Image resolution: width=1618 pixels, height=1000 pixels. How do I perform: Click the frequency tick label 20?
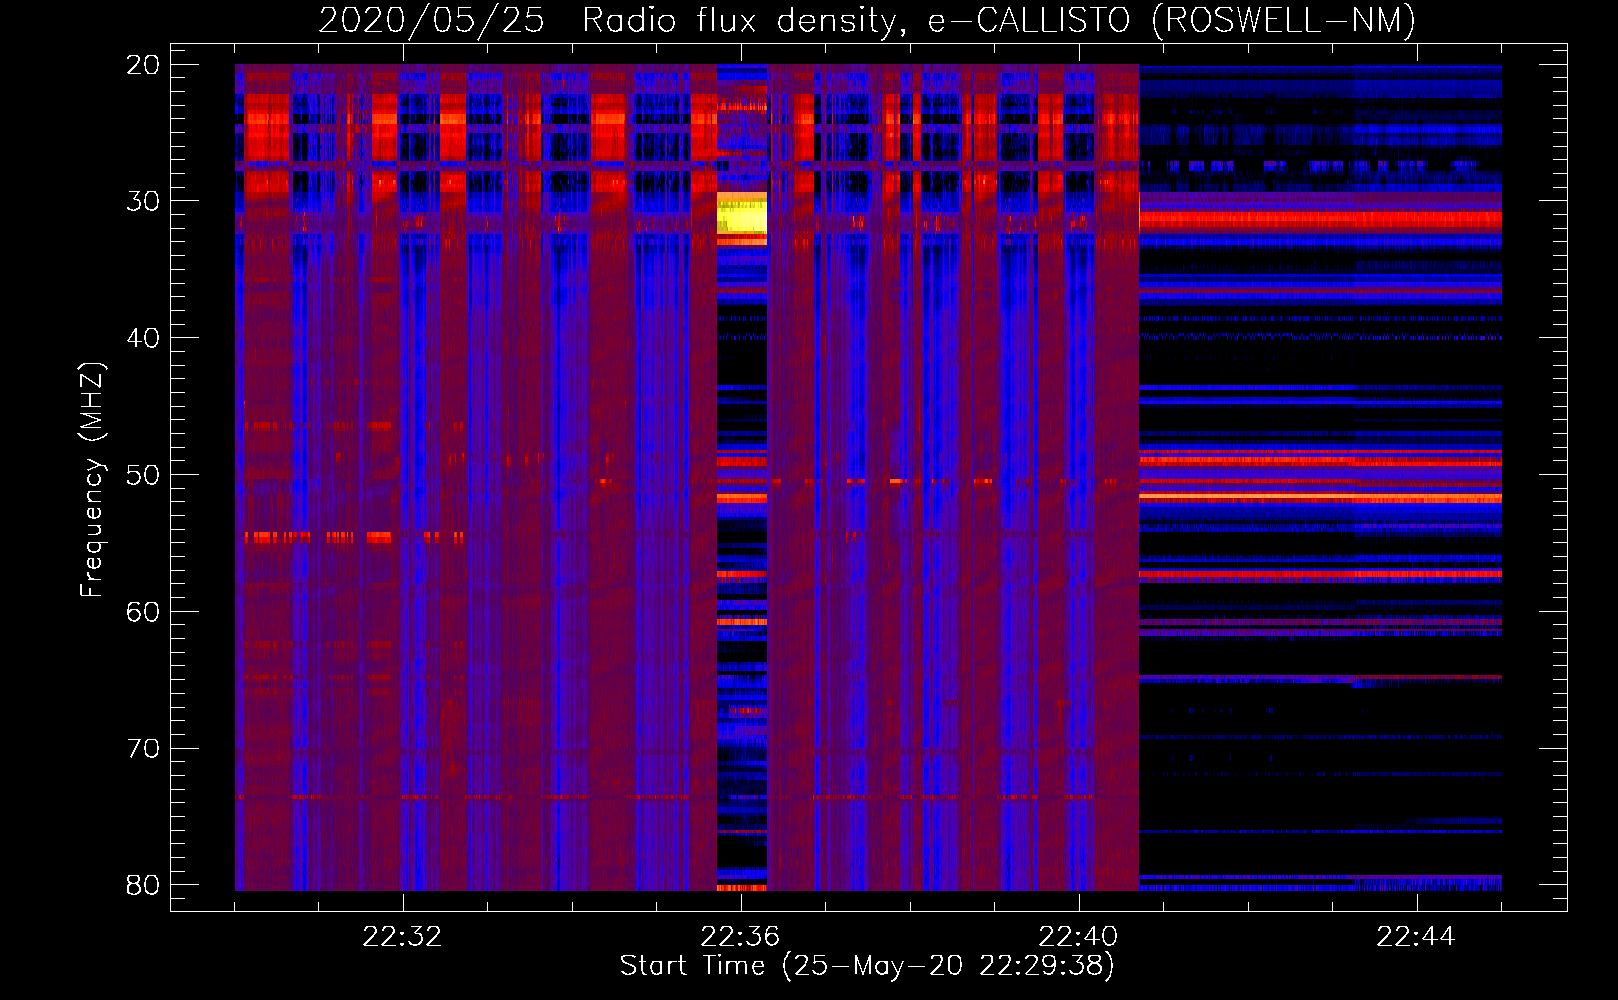pyautogui.click(x=143, y=65)
